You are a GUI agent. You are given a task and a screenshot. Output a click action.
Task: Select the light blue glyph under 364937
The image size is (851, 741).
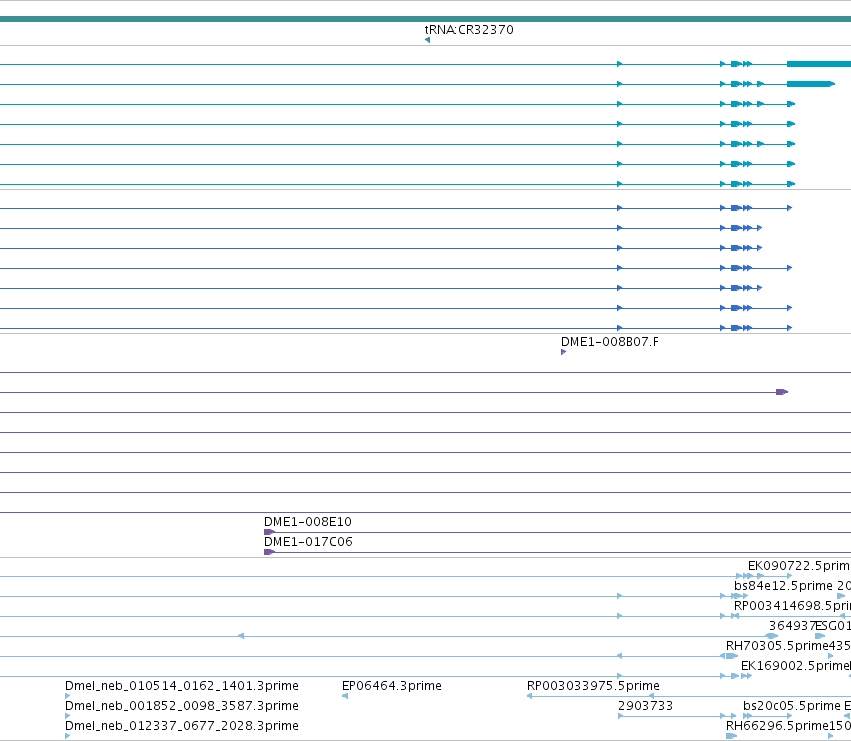click(x=772, y=636)
